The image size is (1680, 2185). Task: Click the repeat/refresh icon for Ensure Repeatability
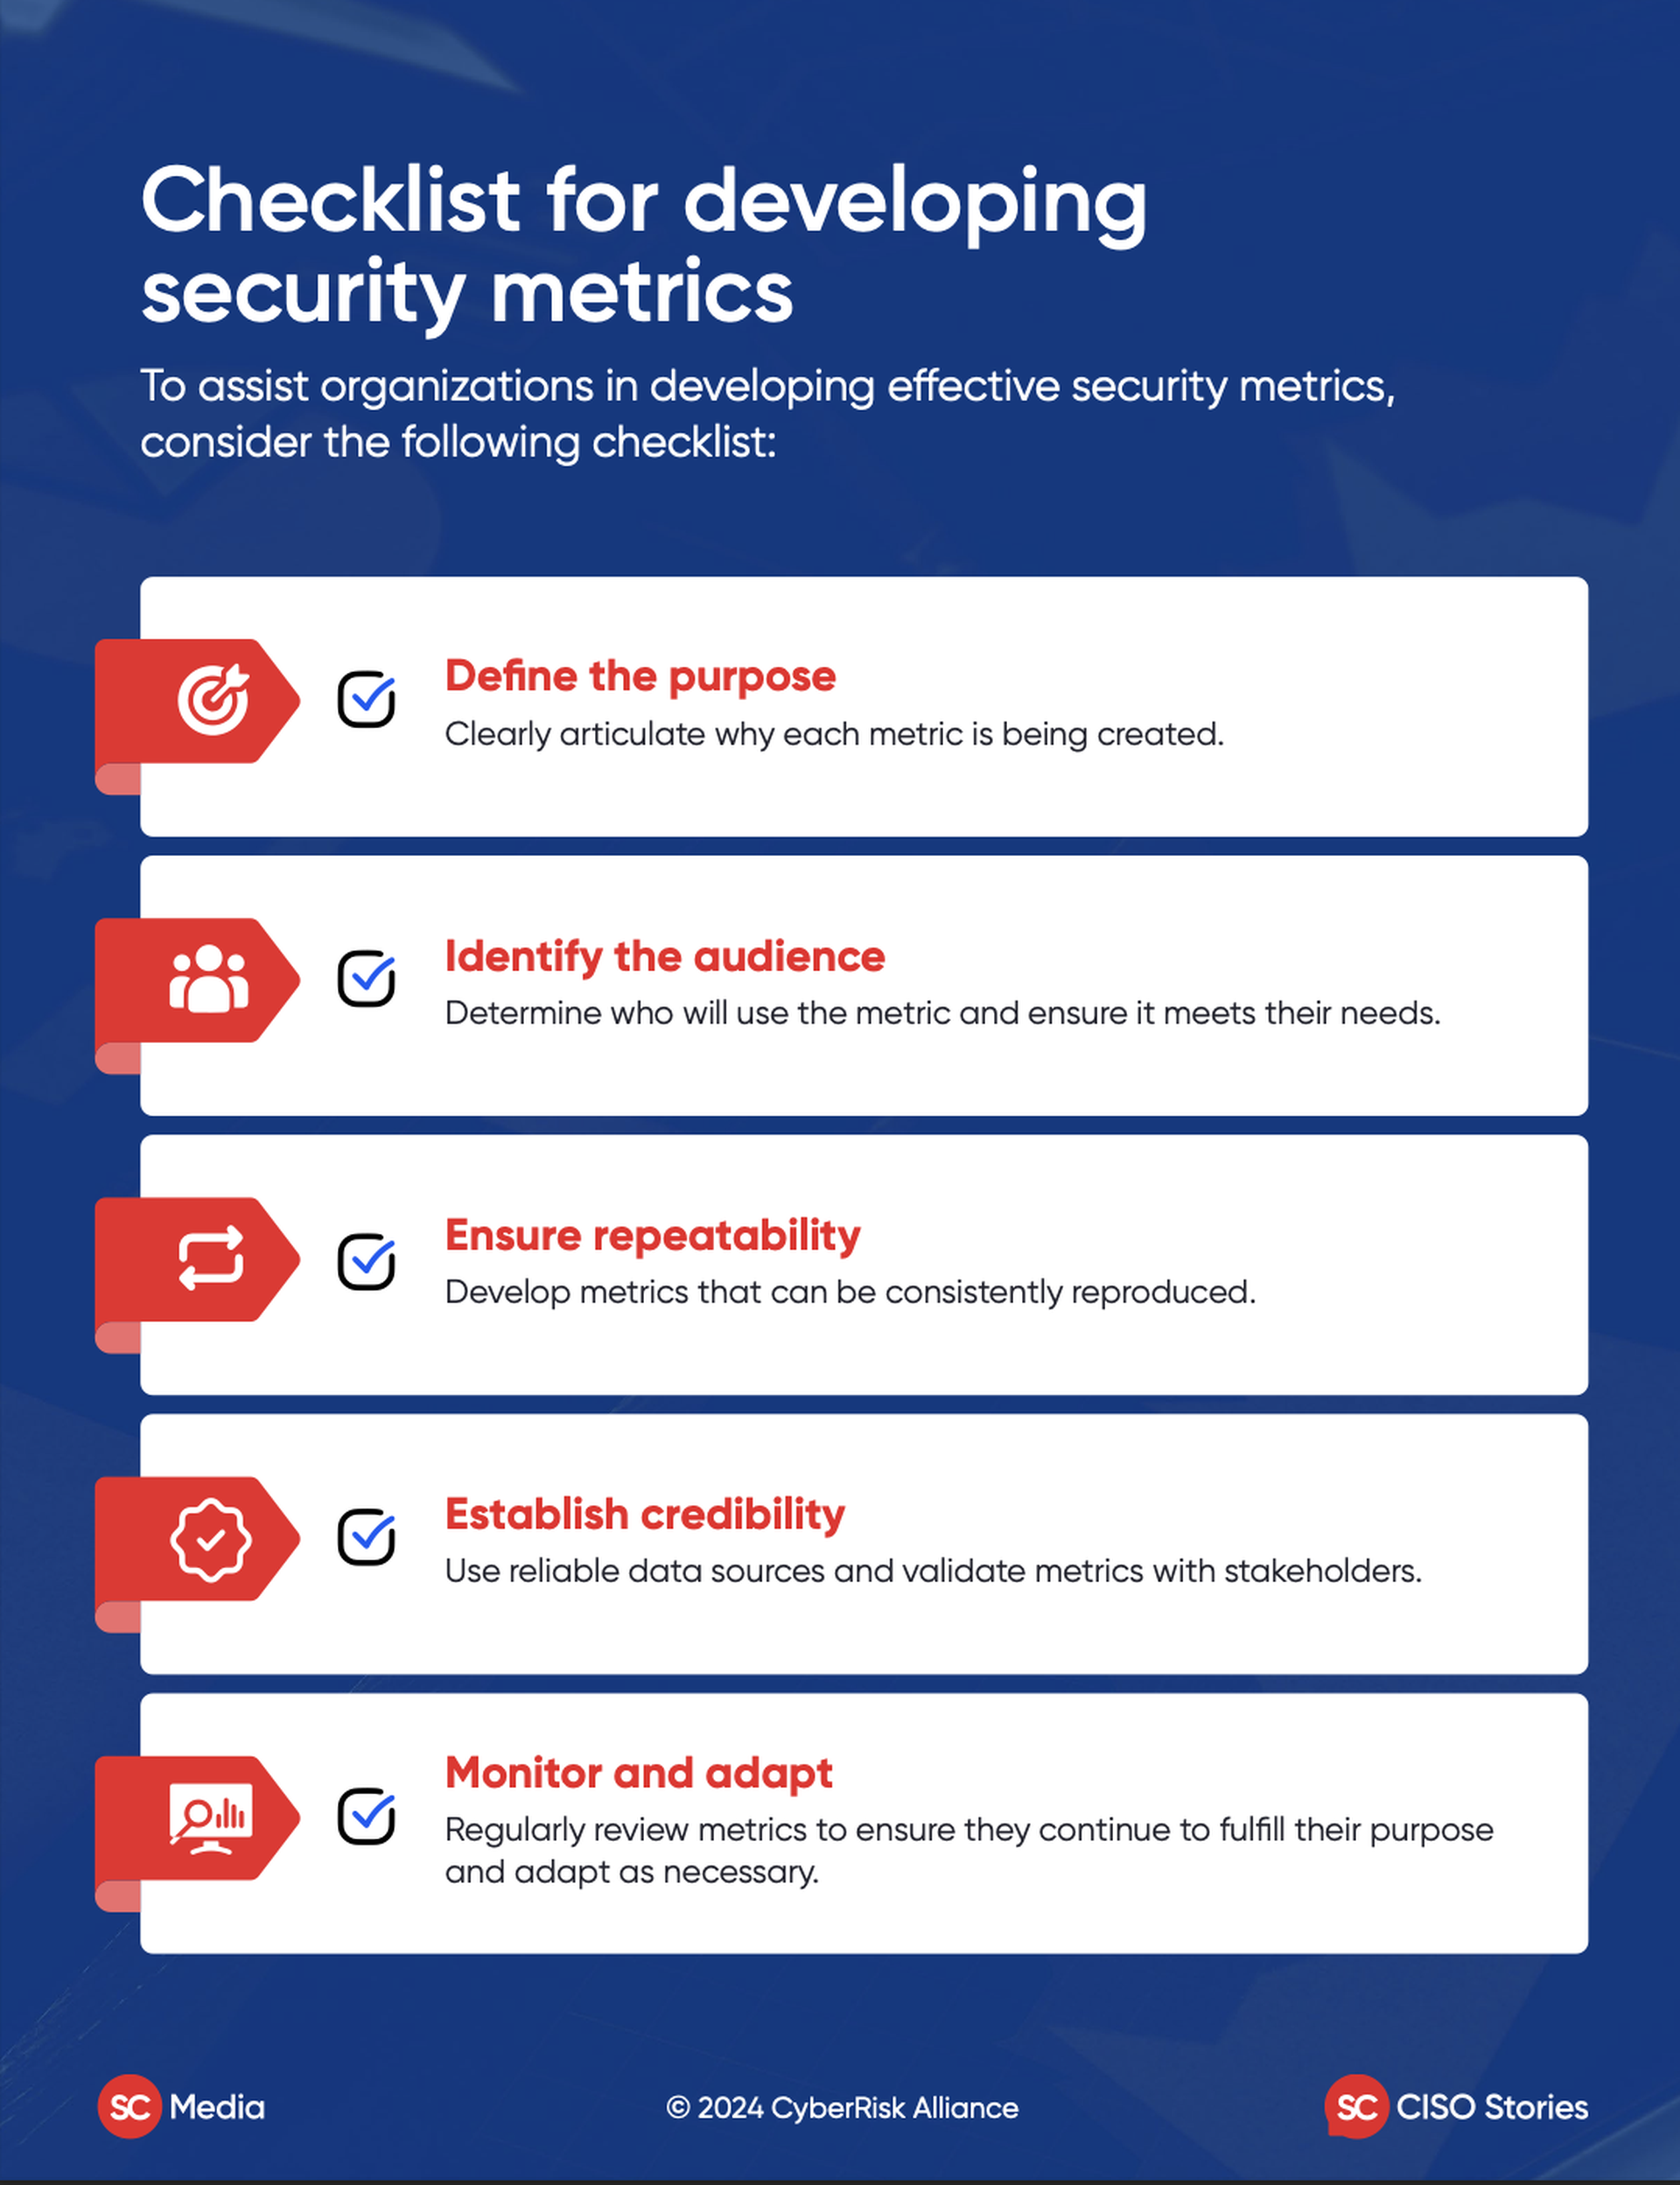click(198, 1234)
